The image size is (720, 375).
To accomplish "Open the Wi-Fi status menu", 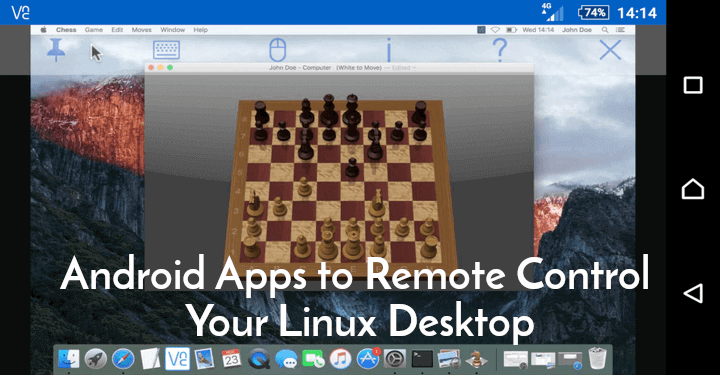I will tap(495, 30).
